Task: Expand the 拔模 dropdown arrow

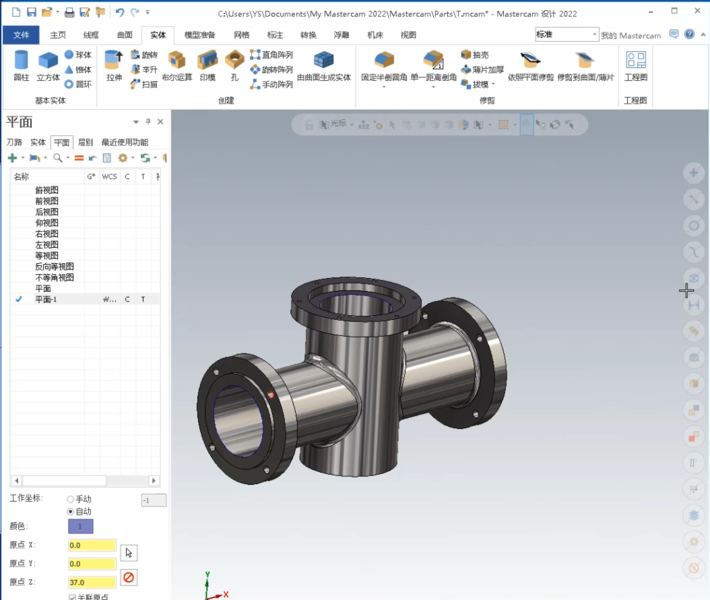Action: click(493, 84)
